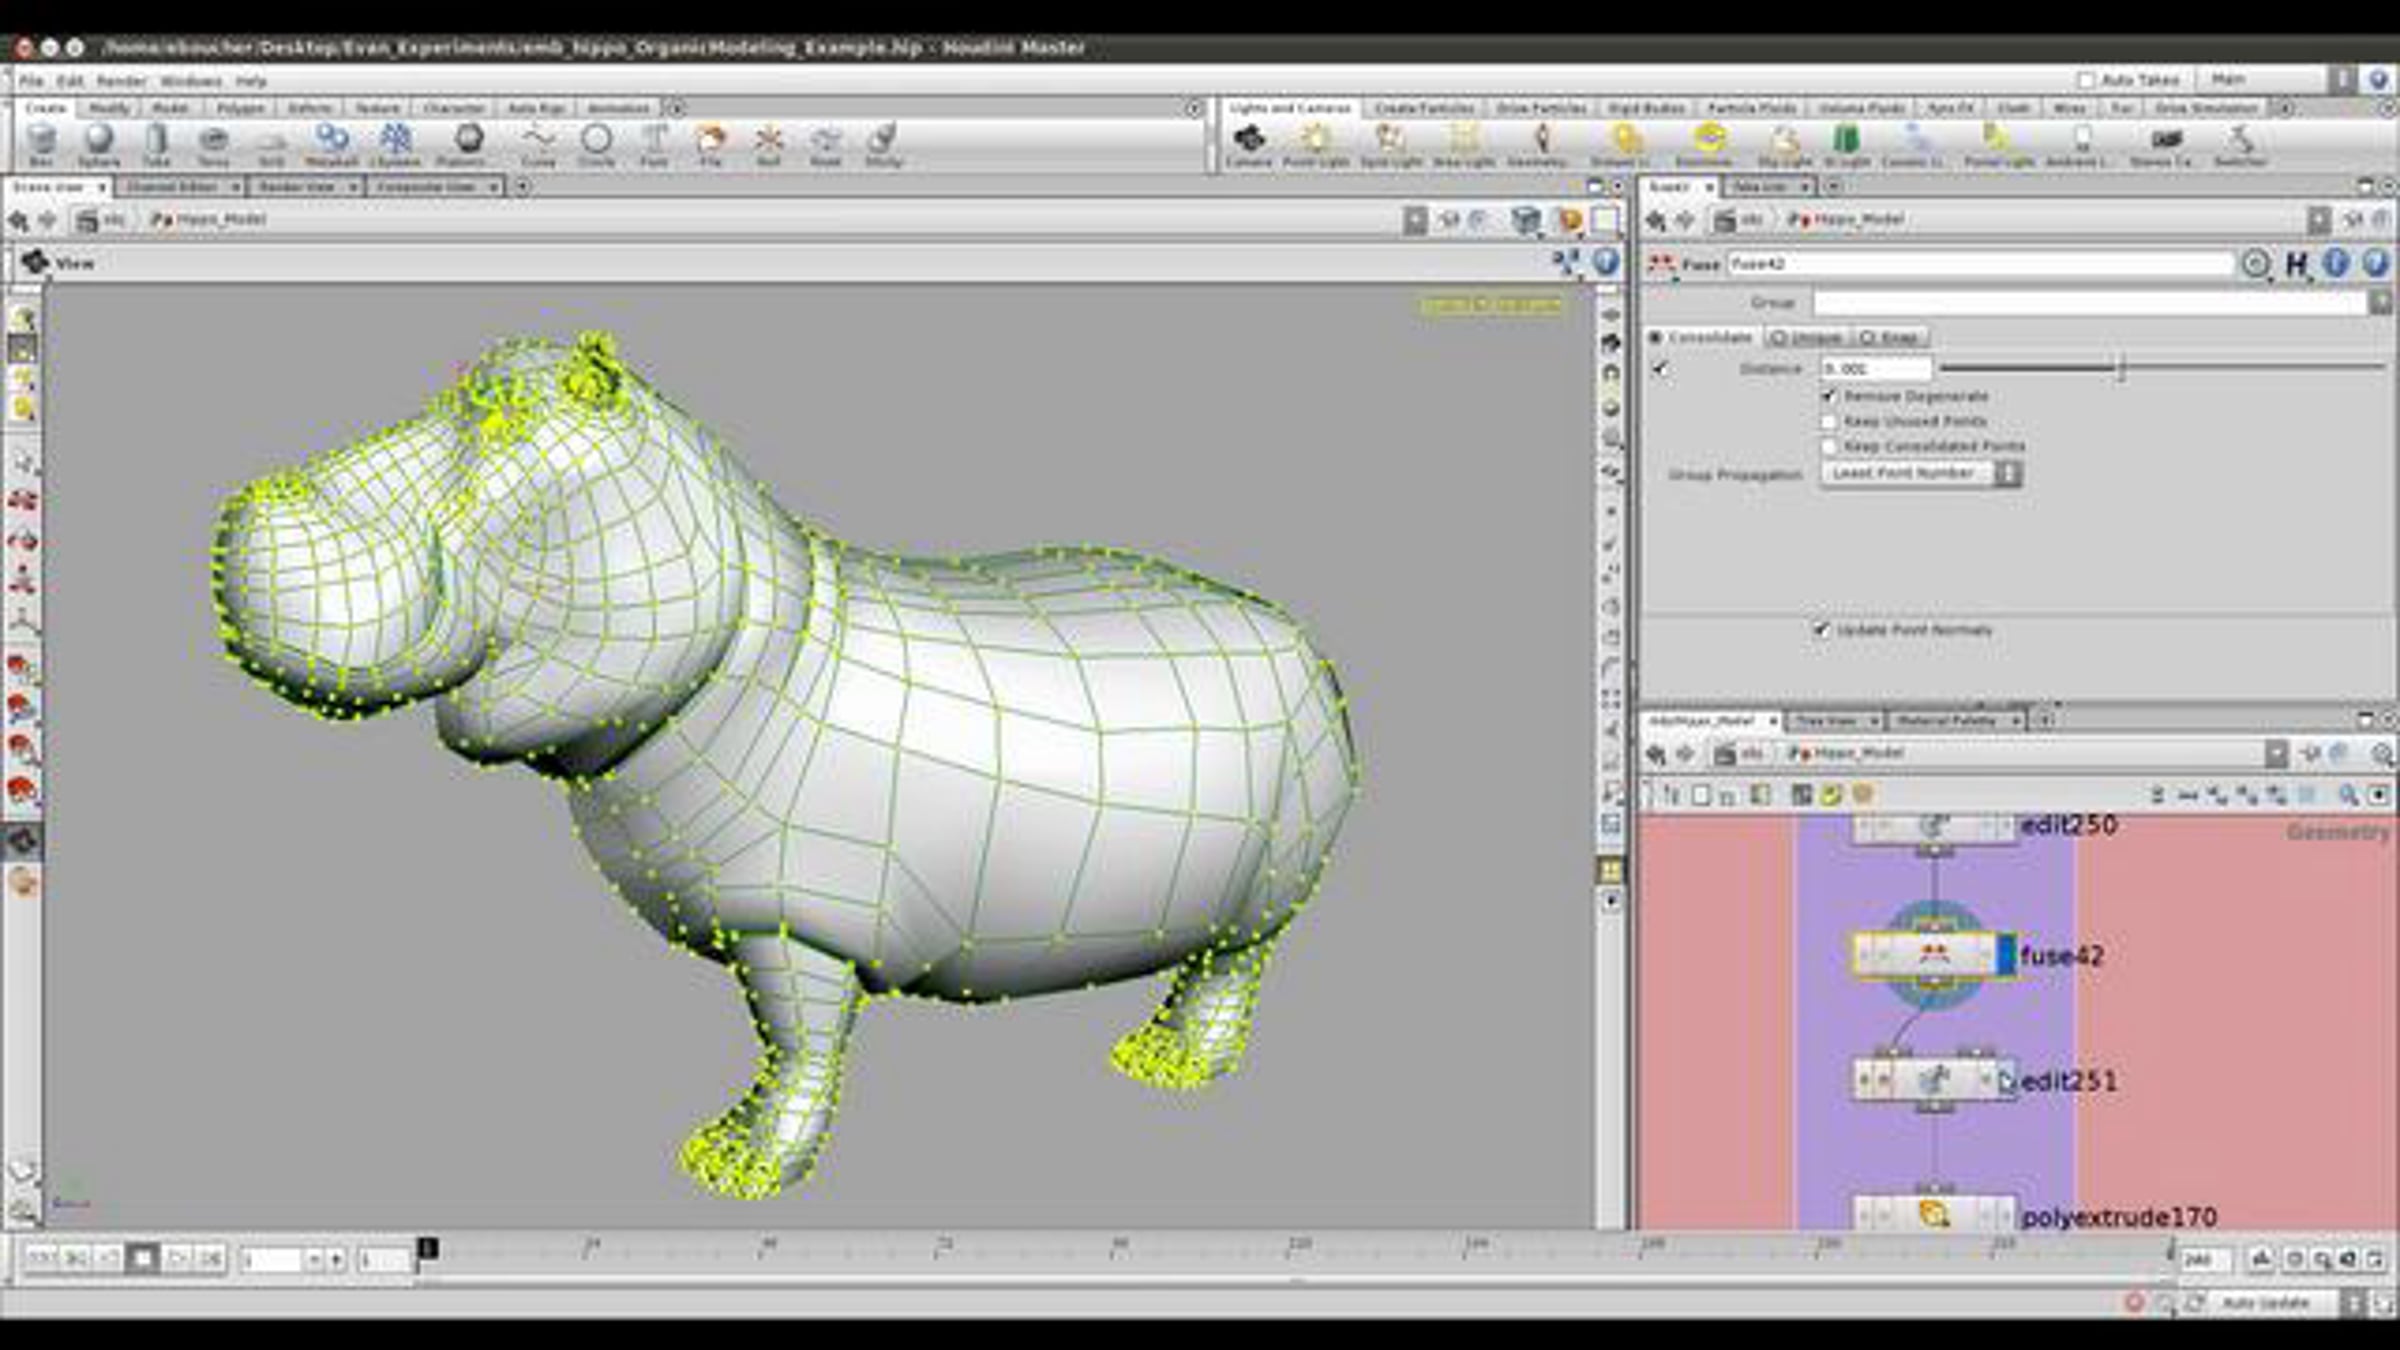2400x1350 pixels.
Task: Toggle the Auto Takes checkbox
Action: click(2086, 80)
